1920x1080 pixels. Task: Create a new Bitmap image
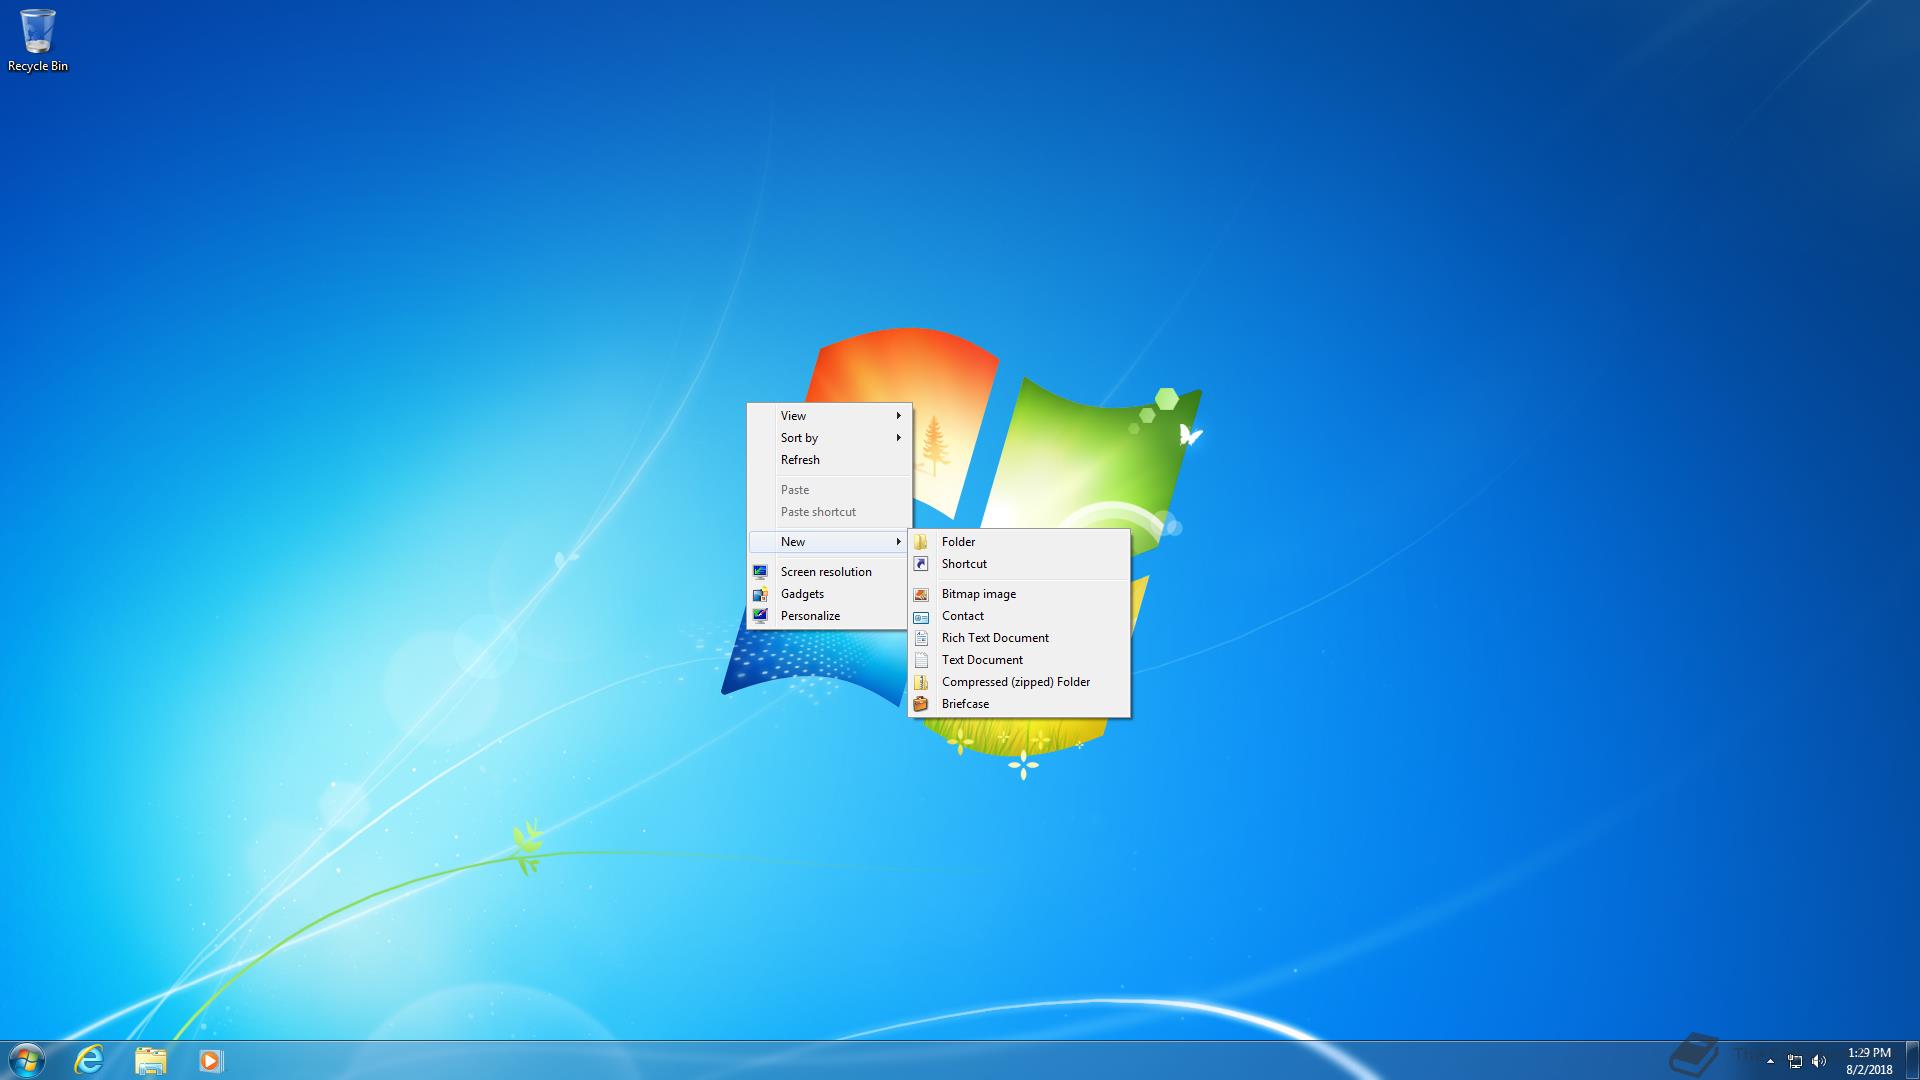pyautogui.click(x=1019, y=594)
